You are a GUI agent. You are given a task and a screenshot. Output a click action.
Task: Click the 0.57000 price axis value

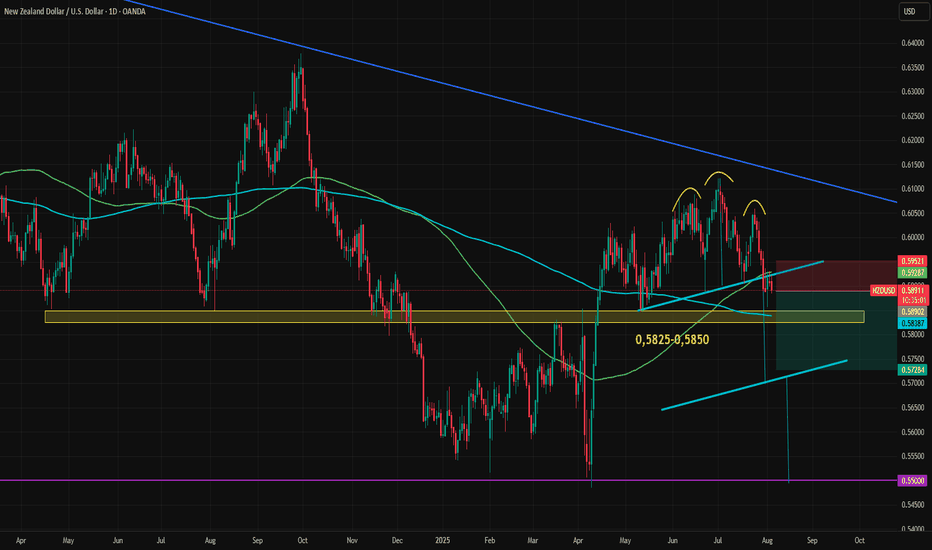coord(912,383)
